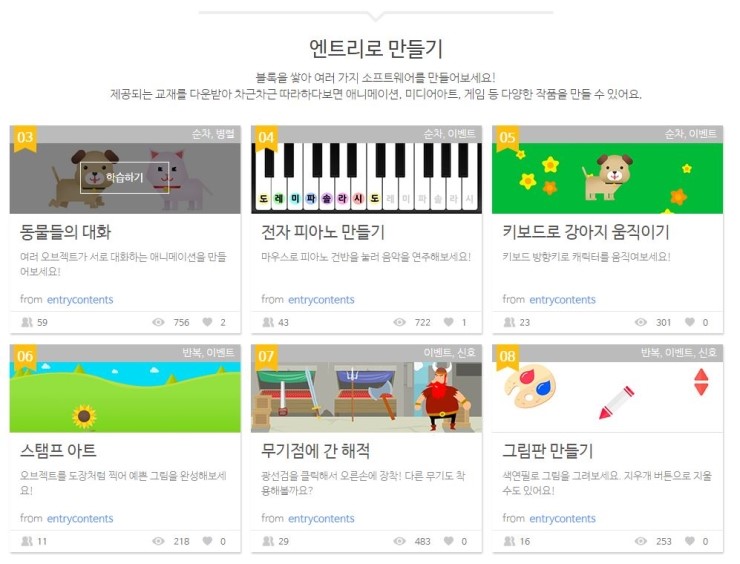Click the heart icon on 동물들의 대화 card
This screenshot has width=740, height=564.
coord(207,322)
